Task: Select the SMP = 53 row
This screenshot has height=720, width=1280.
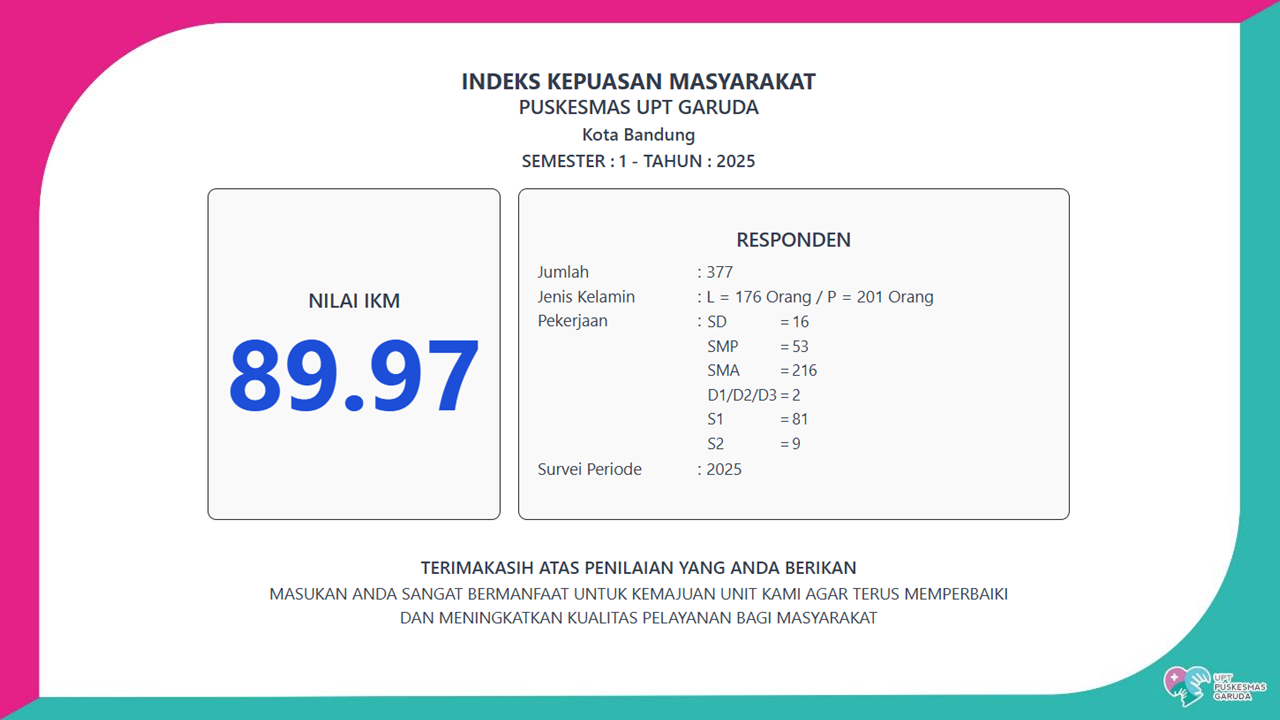Action: [757, 346]
